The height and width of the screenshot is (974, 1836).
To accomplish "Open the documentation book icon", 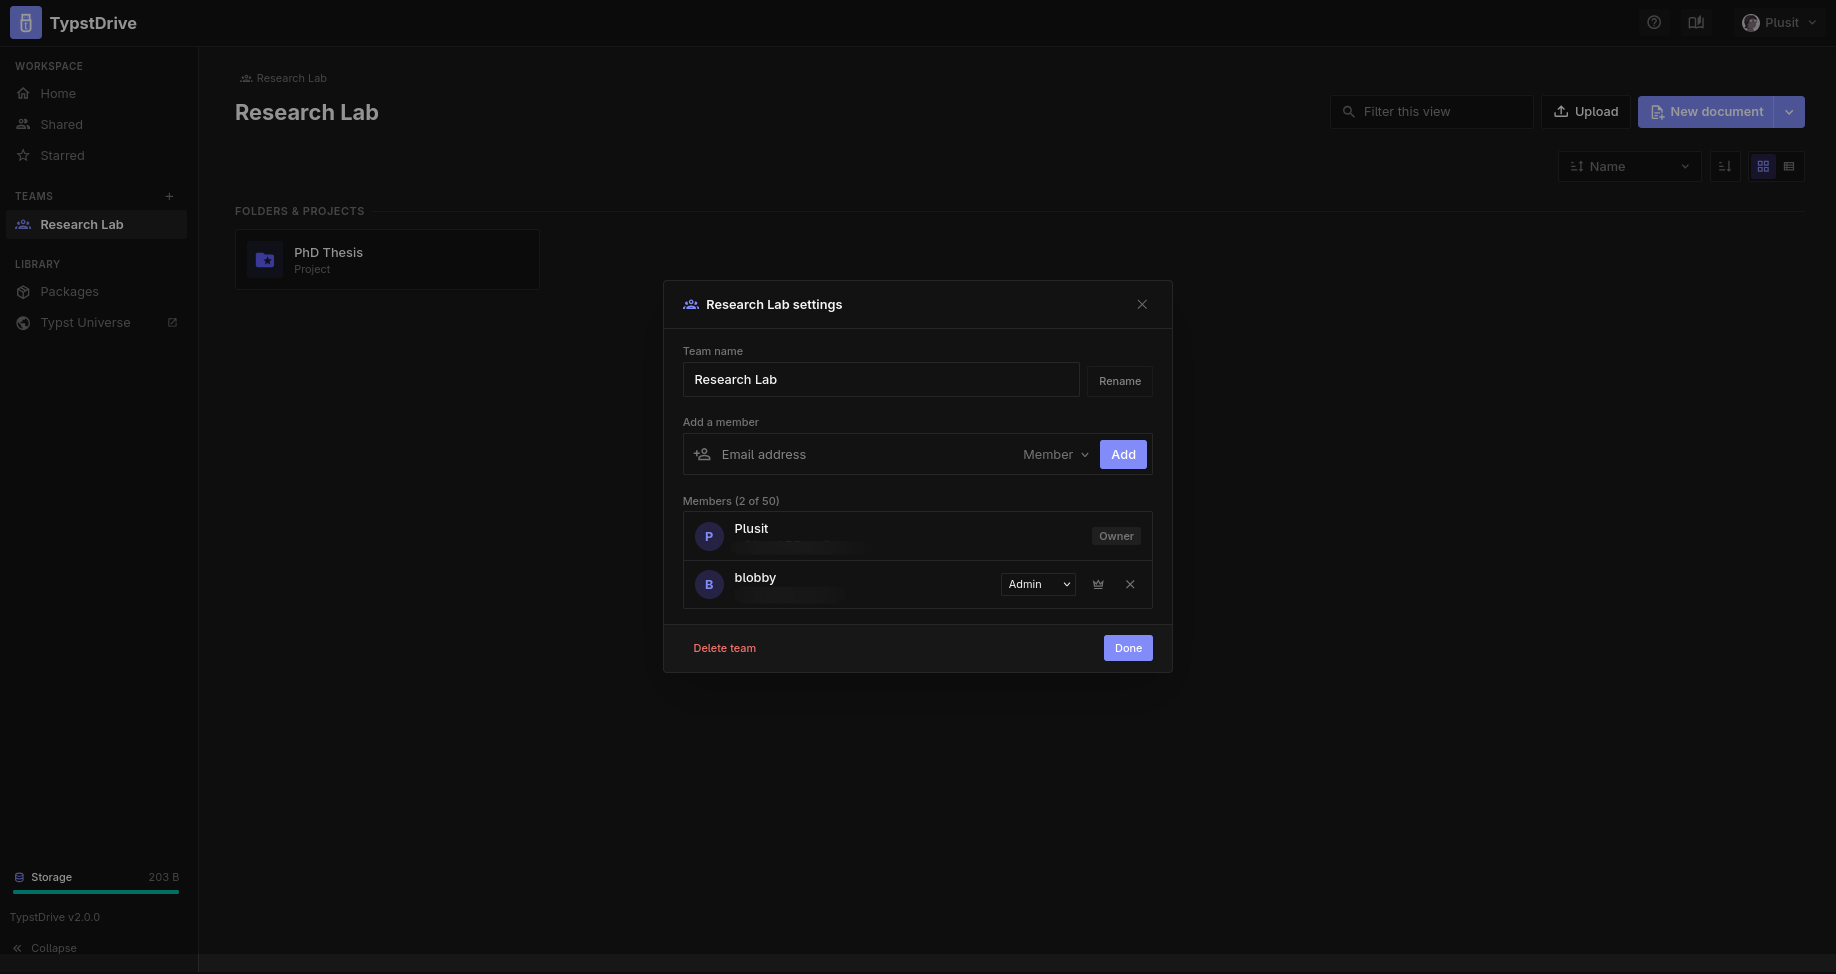I will [x=1696, y=22].
